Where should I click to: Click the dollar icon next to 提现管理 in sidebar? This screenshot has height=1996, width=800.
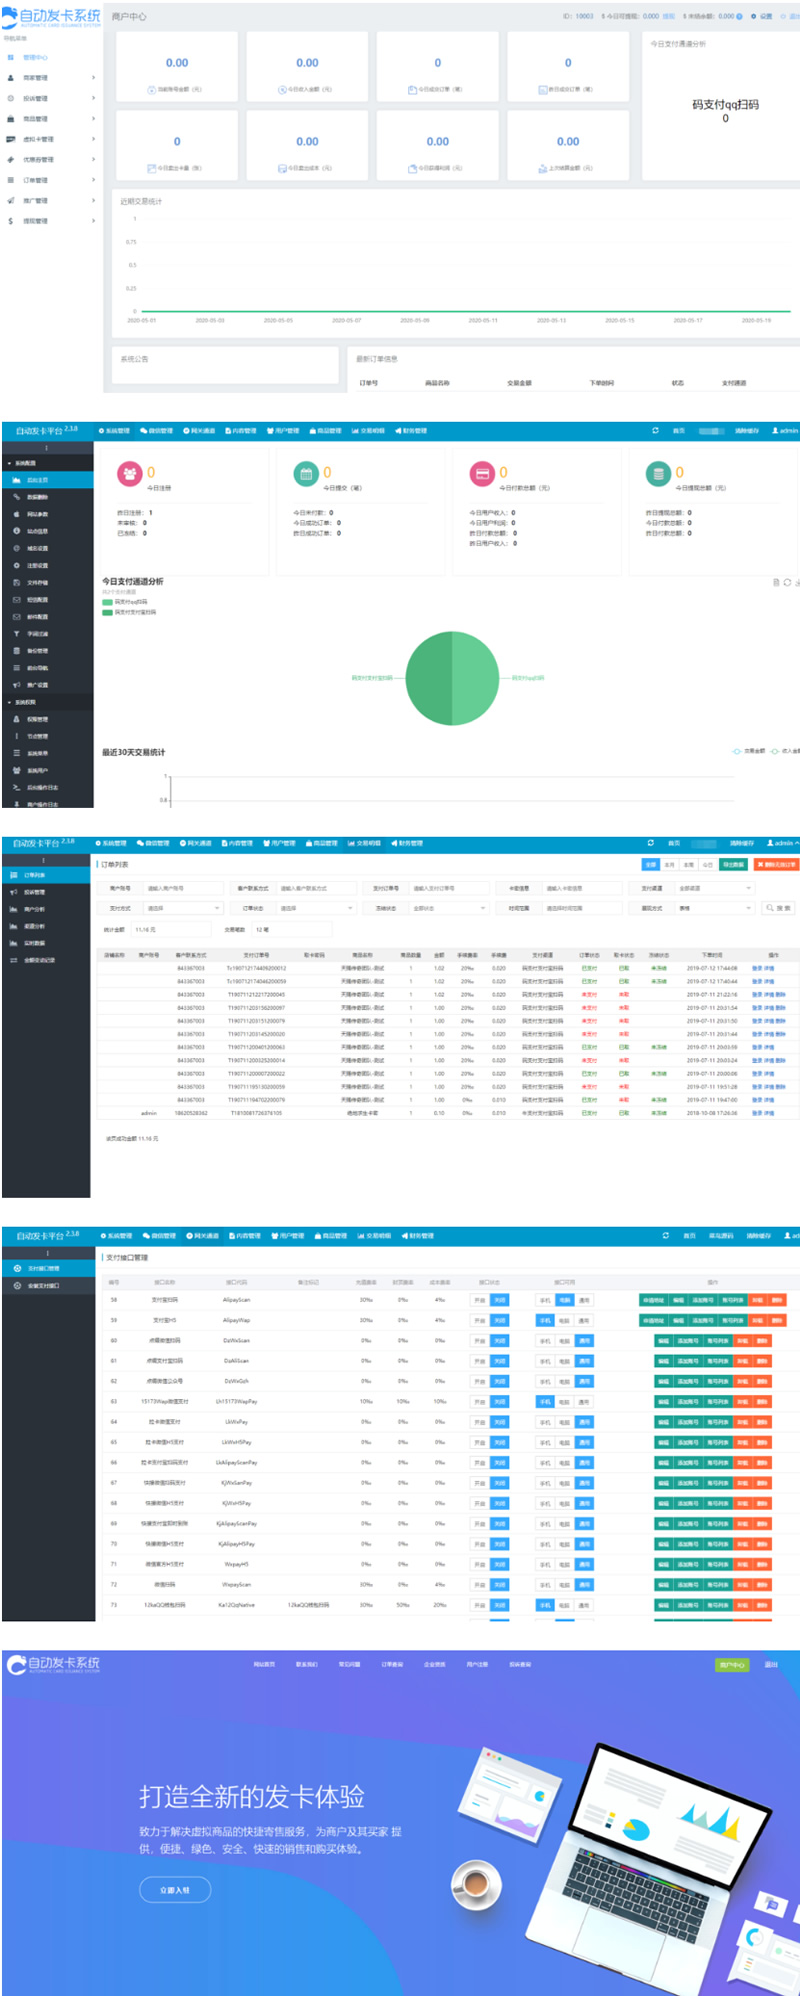tap(11, 221)
